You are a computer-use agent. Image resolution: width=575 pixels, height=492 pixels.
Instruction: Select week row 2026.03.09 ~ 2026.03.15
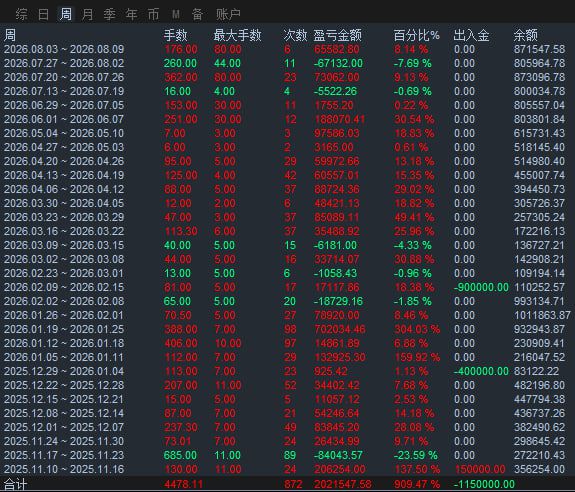click(288, 245)
